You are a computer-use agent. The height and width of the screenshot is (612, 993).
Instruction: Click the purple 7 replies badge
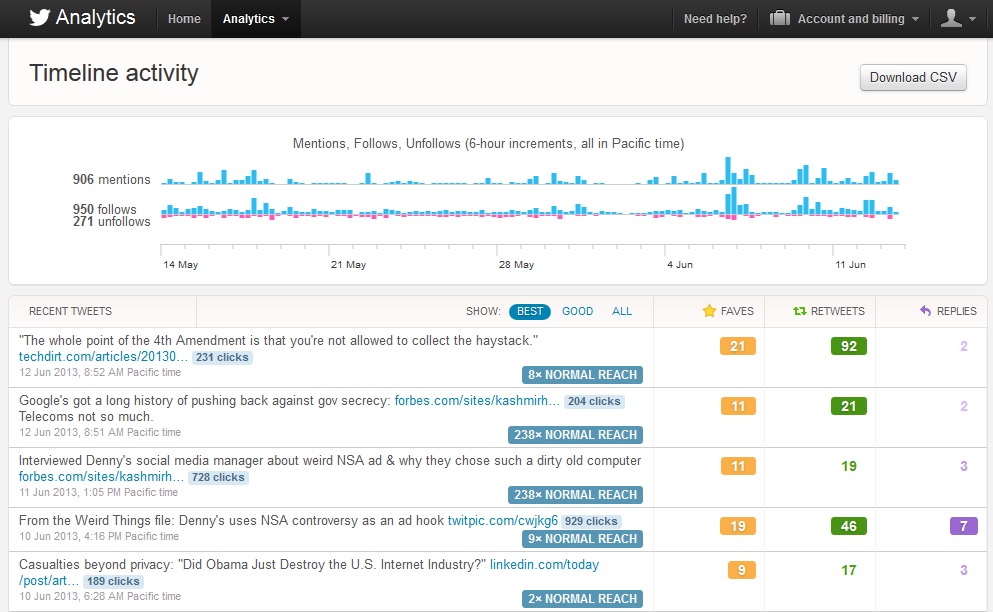click(x=964, y=526)
